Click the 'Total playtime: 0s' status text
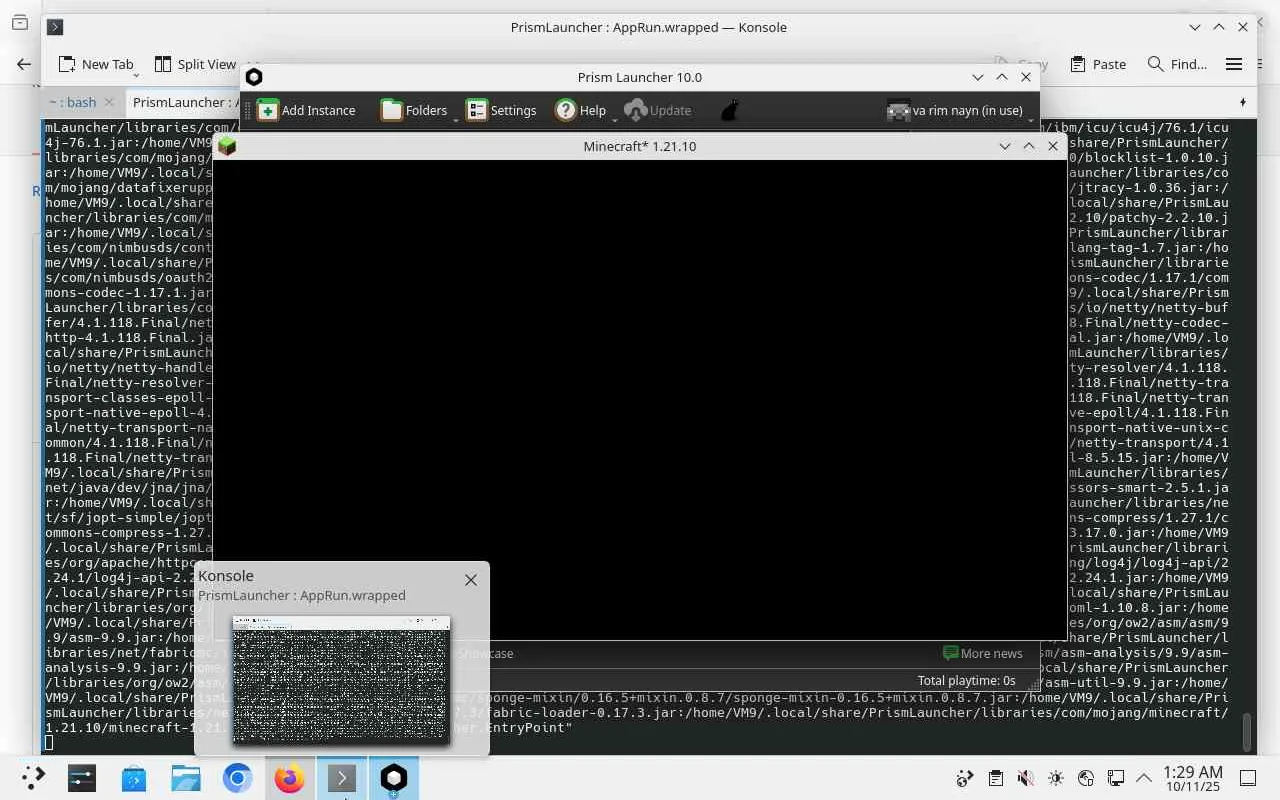Screen dimensions: 1280x800 tap(967, 680)
